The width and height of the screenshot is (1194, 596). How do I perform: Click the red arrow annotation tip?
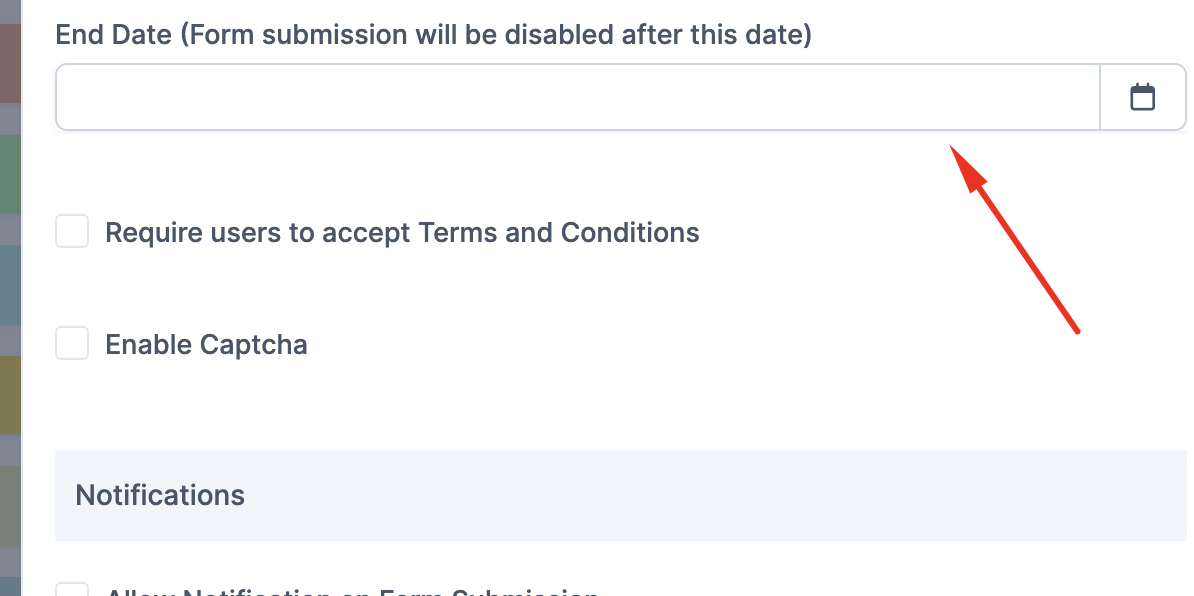952,146
